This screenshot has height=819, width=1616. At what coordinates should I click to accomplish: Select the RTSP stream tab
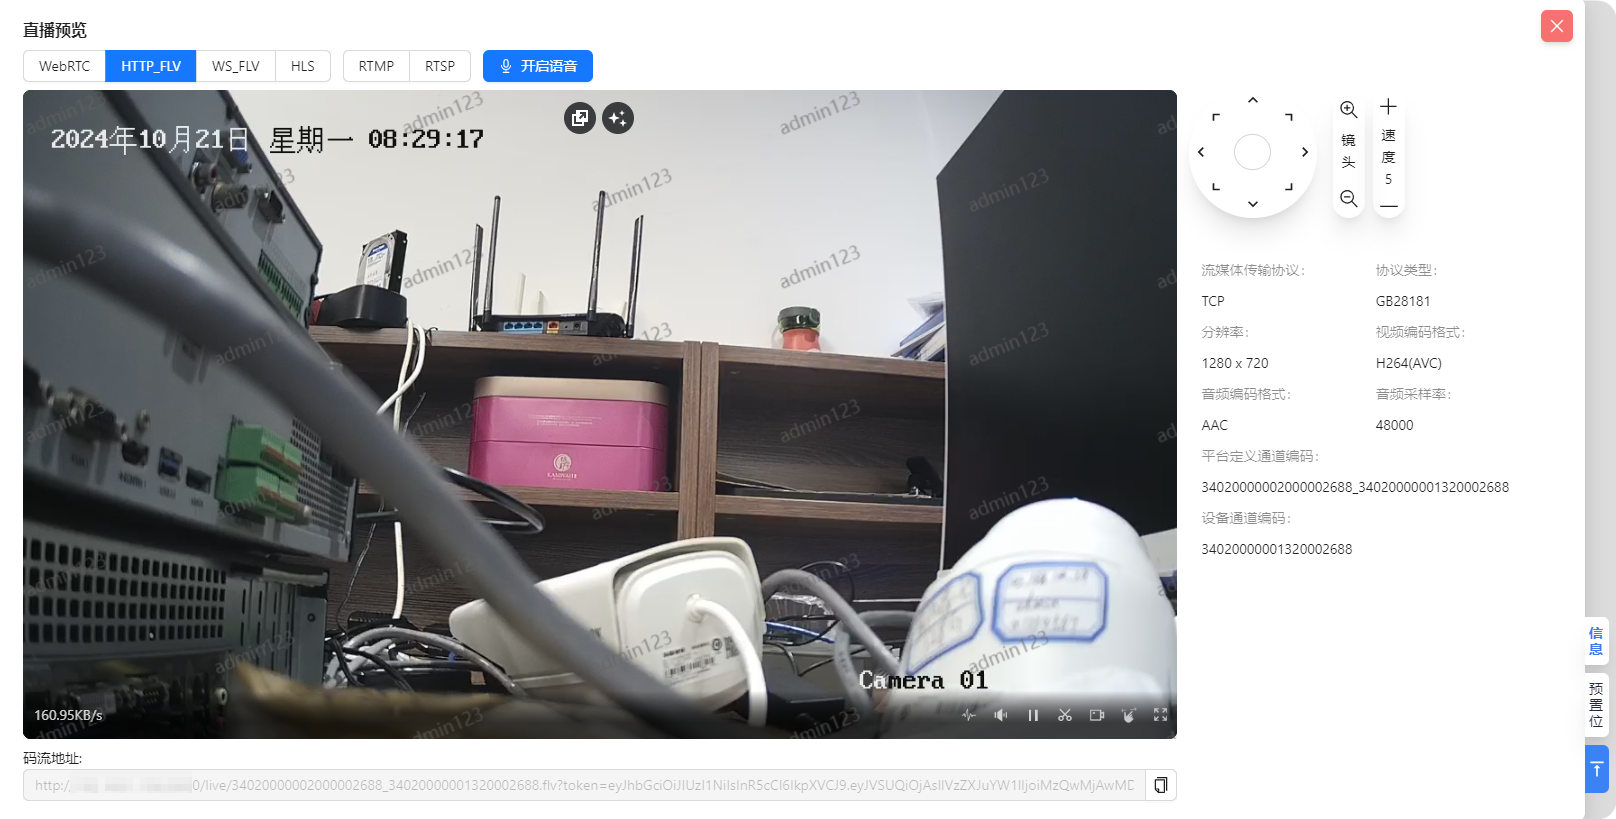point(440,66)
